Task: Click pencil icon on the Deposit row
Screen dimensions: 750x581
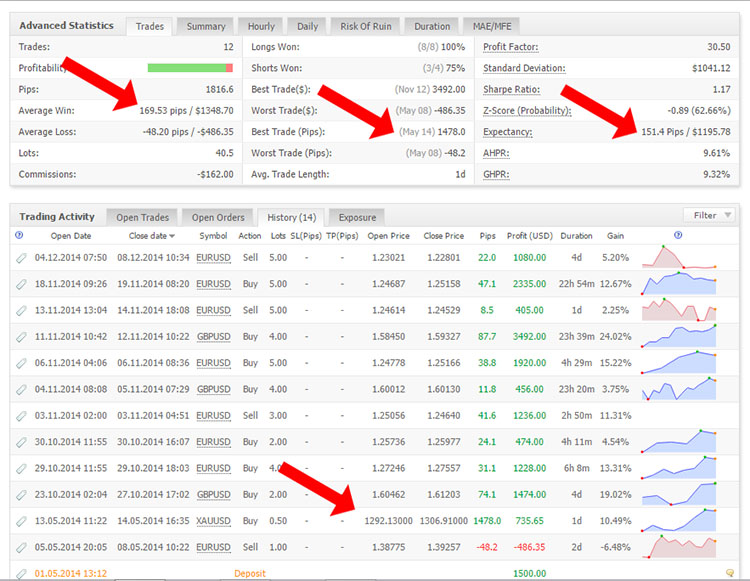Action: [x=21, y=573]
